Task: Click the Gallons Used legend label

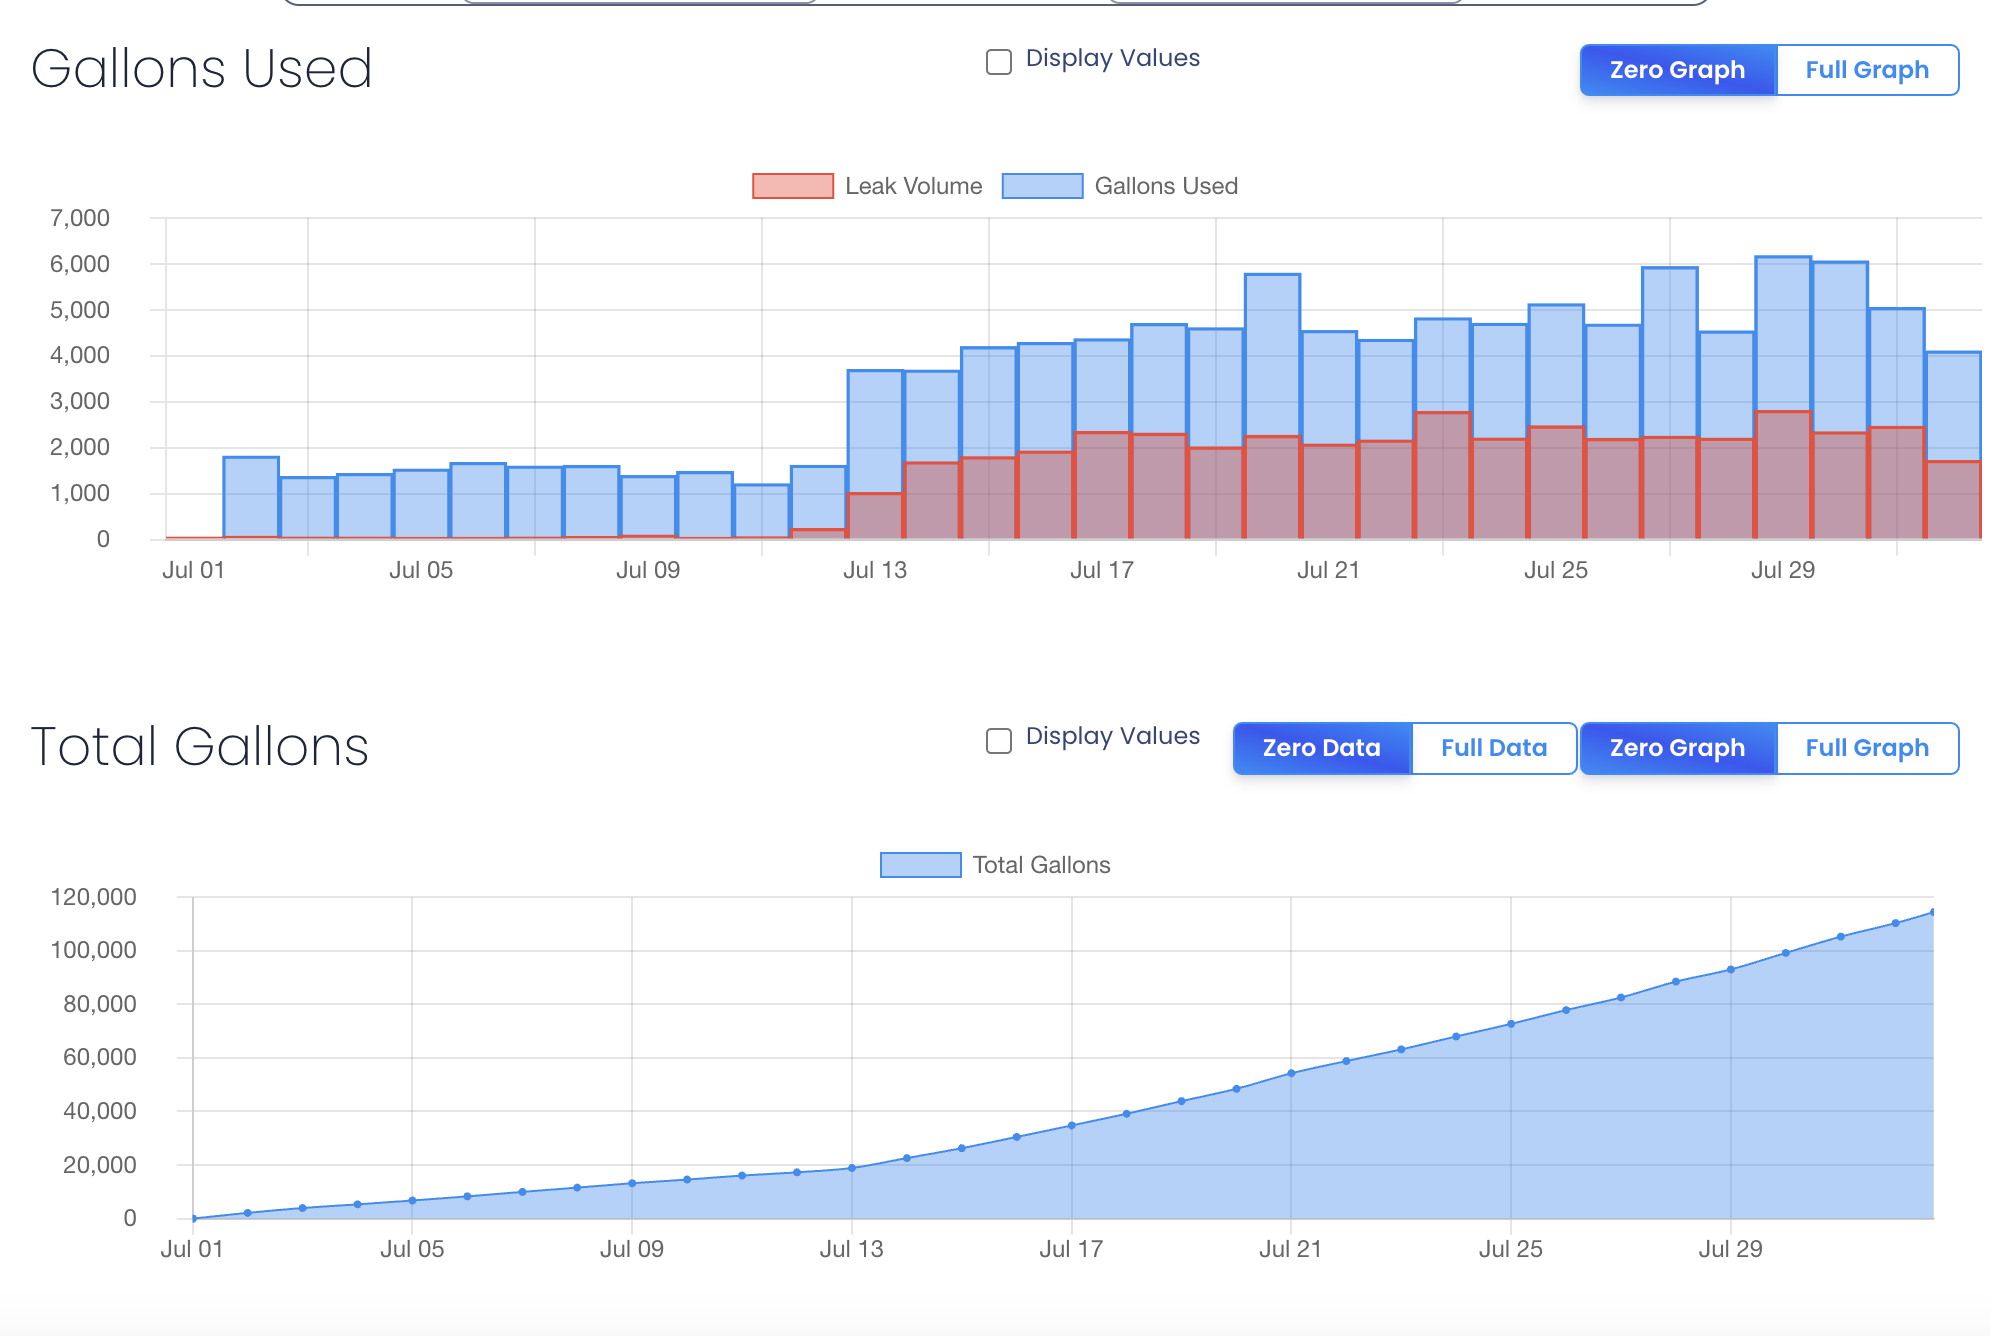Action: [x=1166, y=186]
